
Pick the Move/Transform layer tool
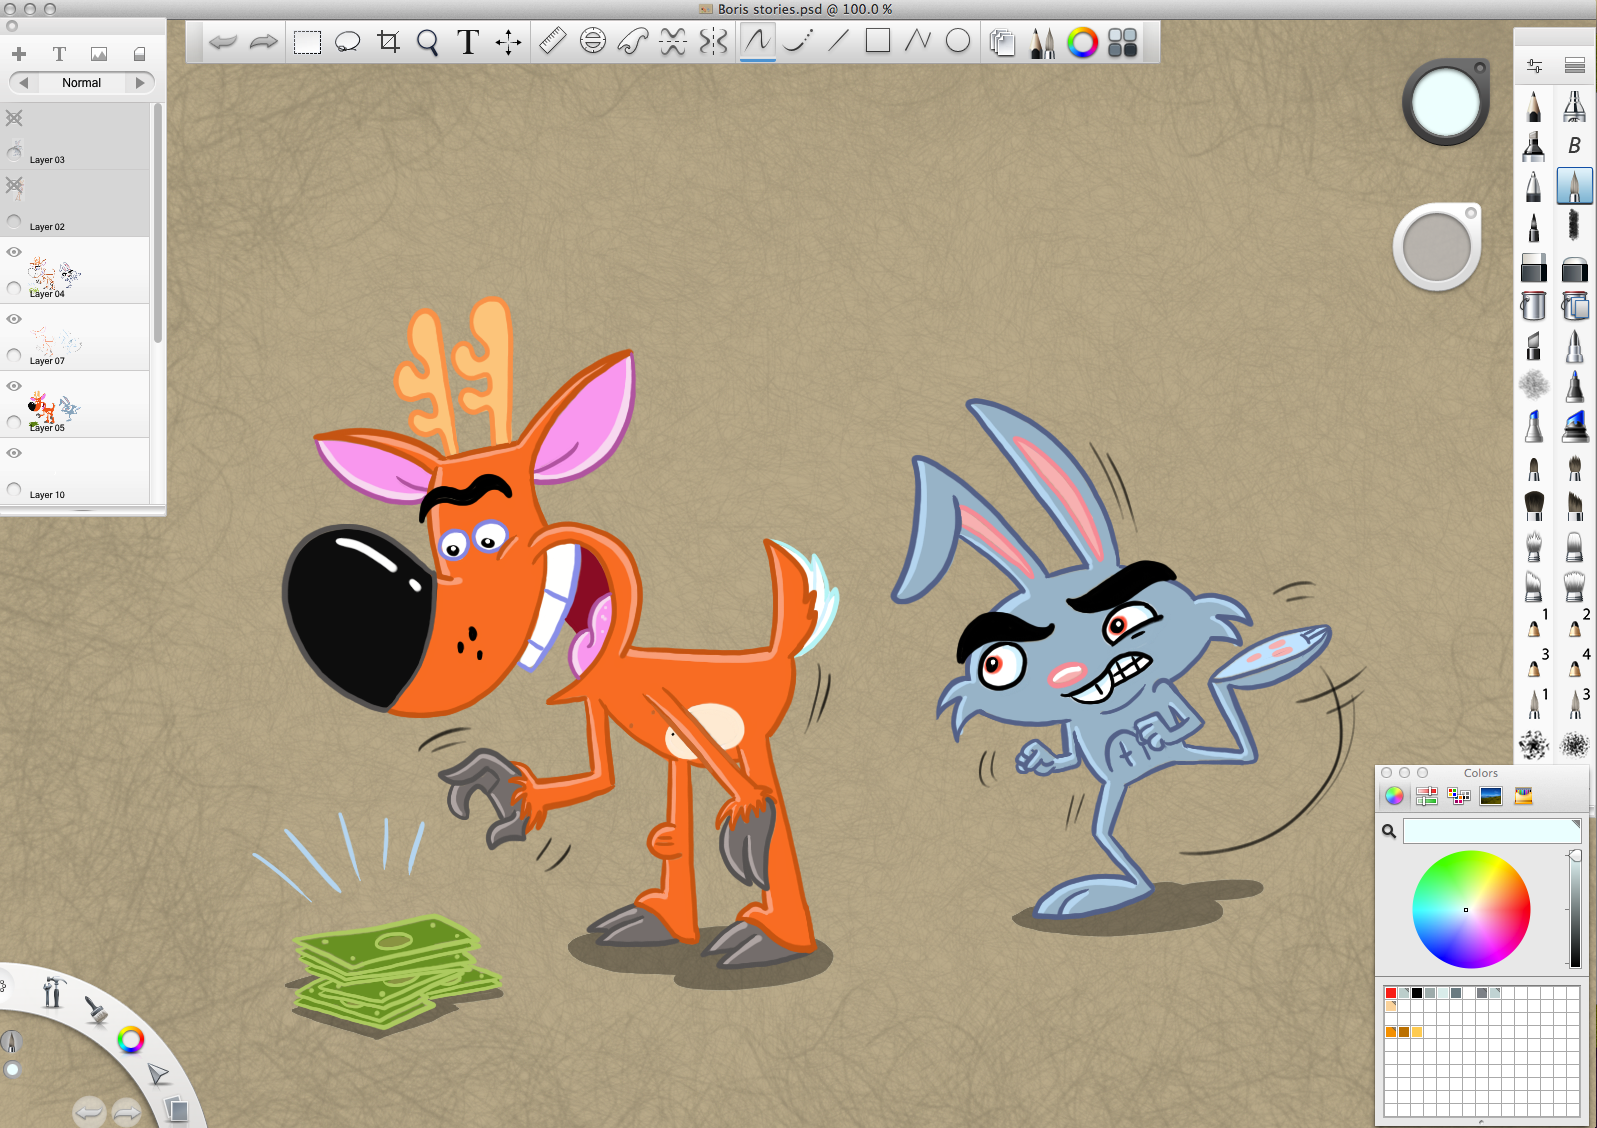508,42
